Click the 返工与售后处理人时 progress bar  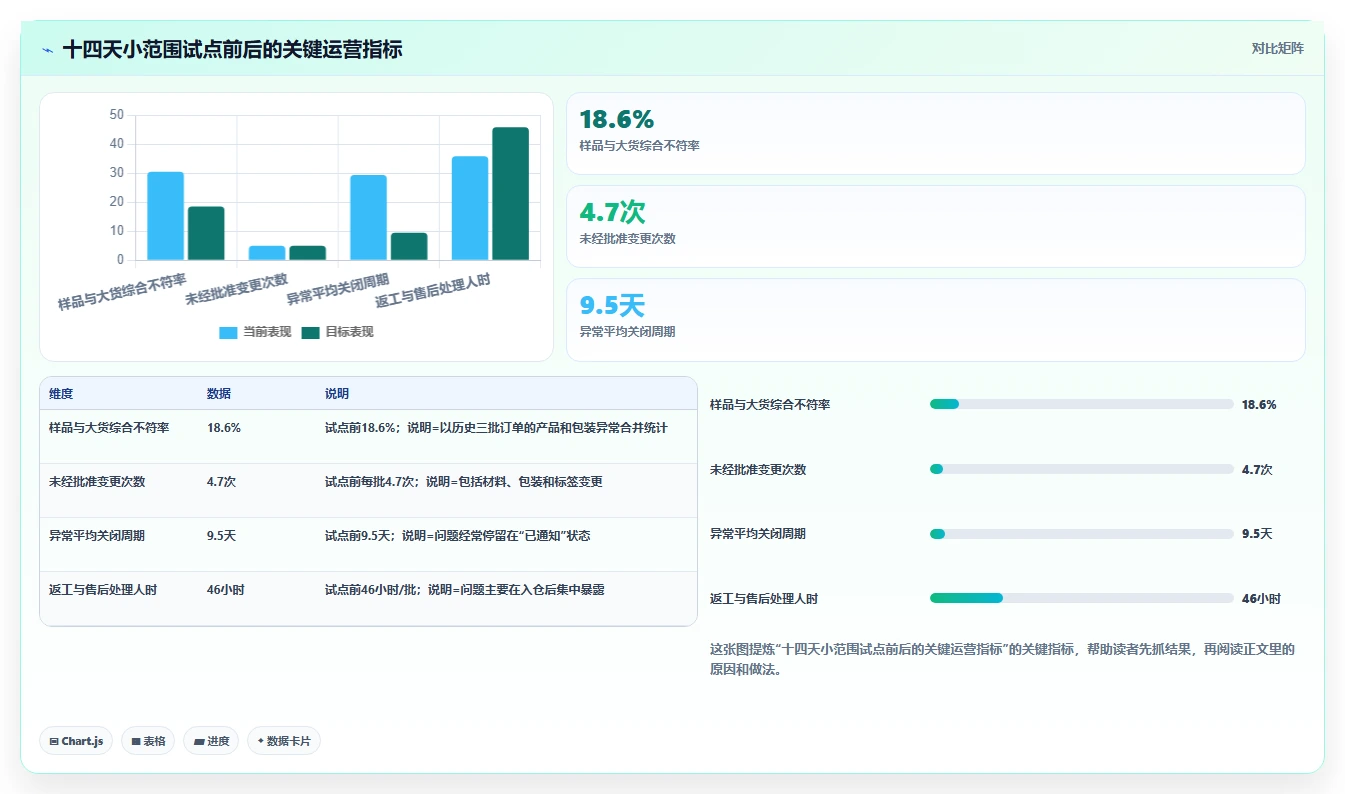pyautogui.click(x=1081, y=598)
